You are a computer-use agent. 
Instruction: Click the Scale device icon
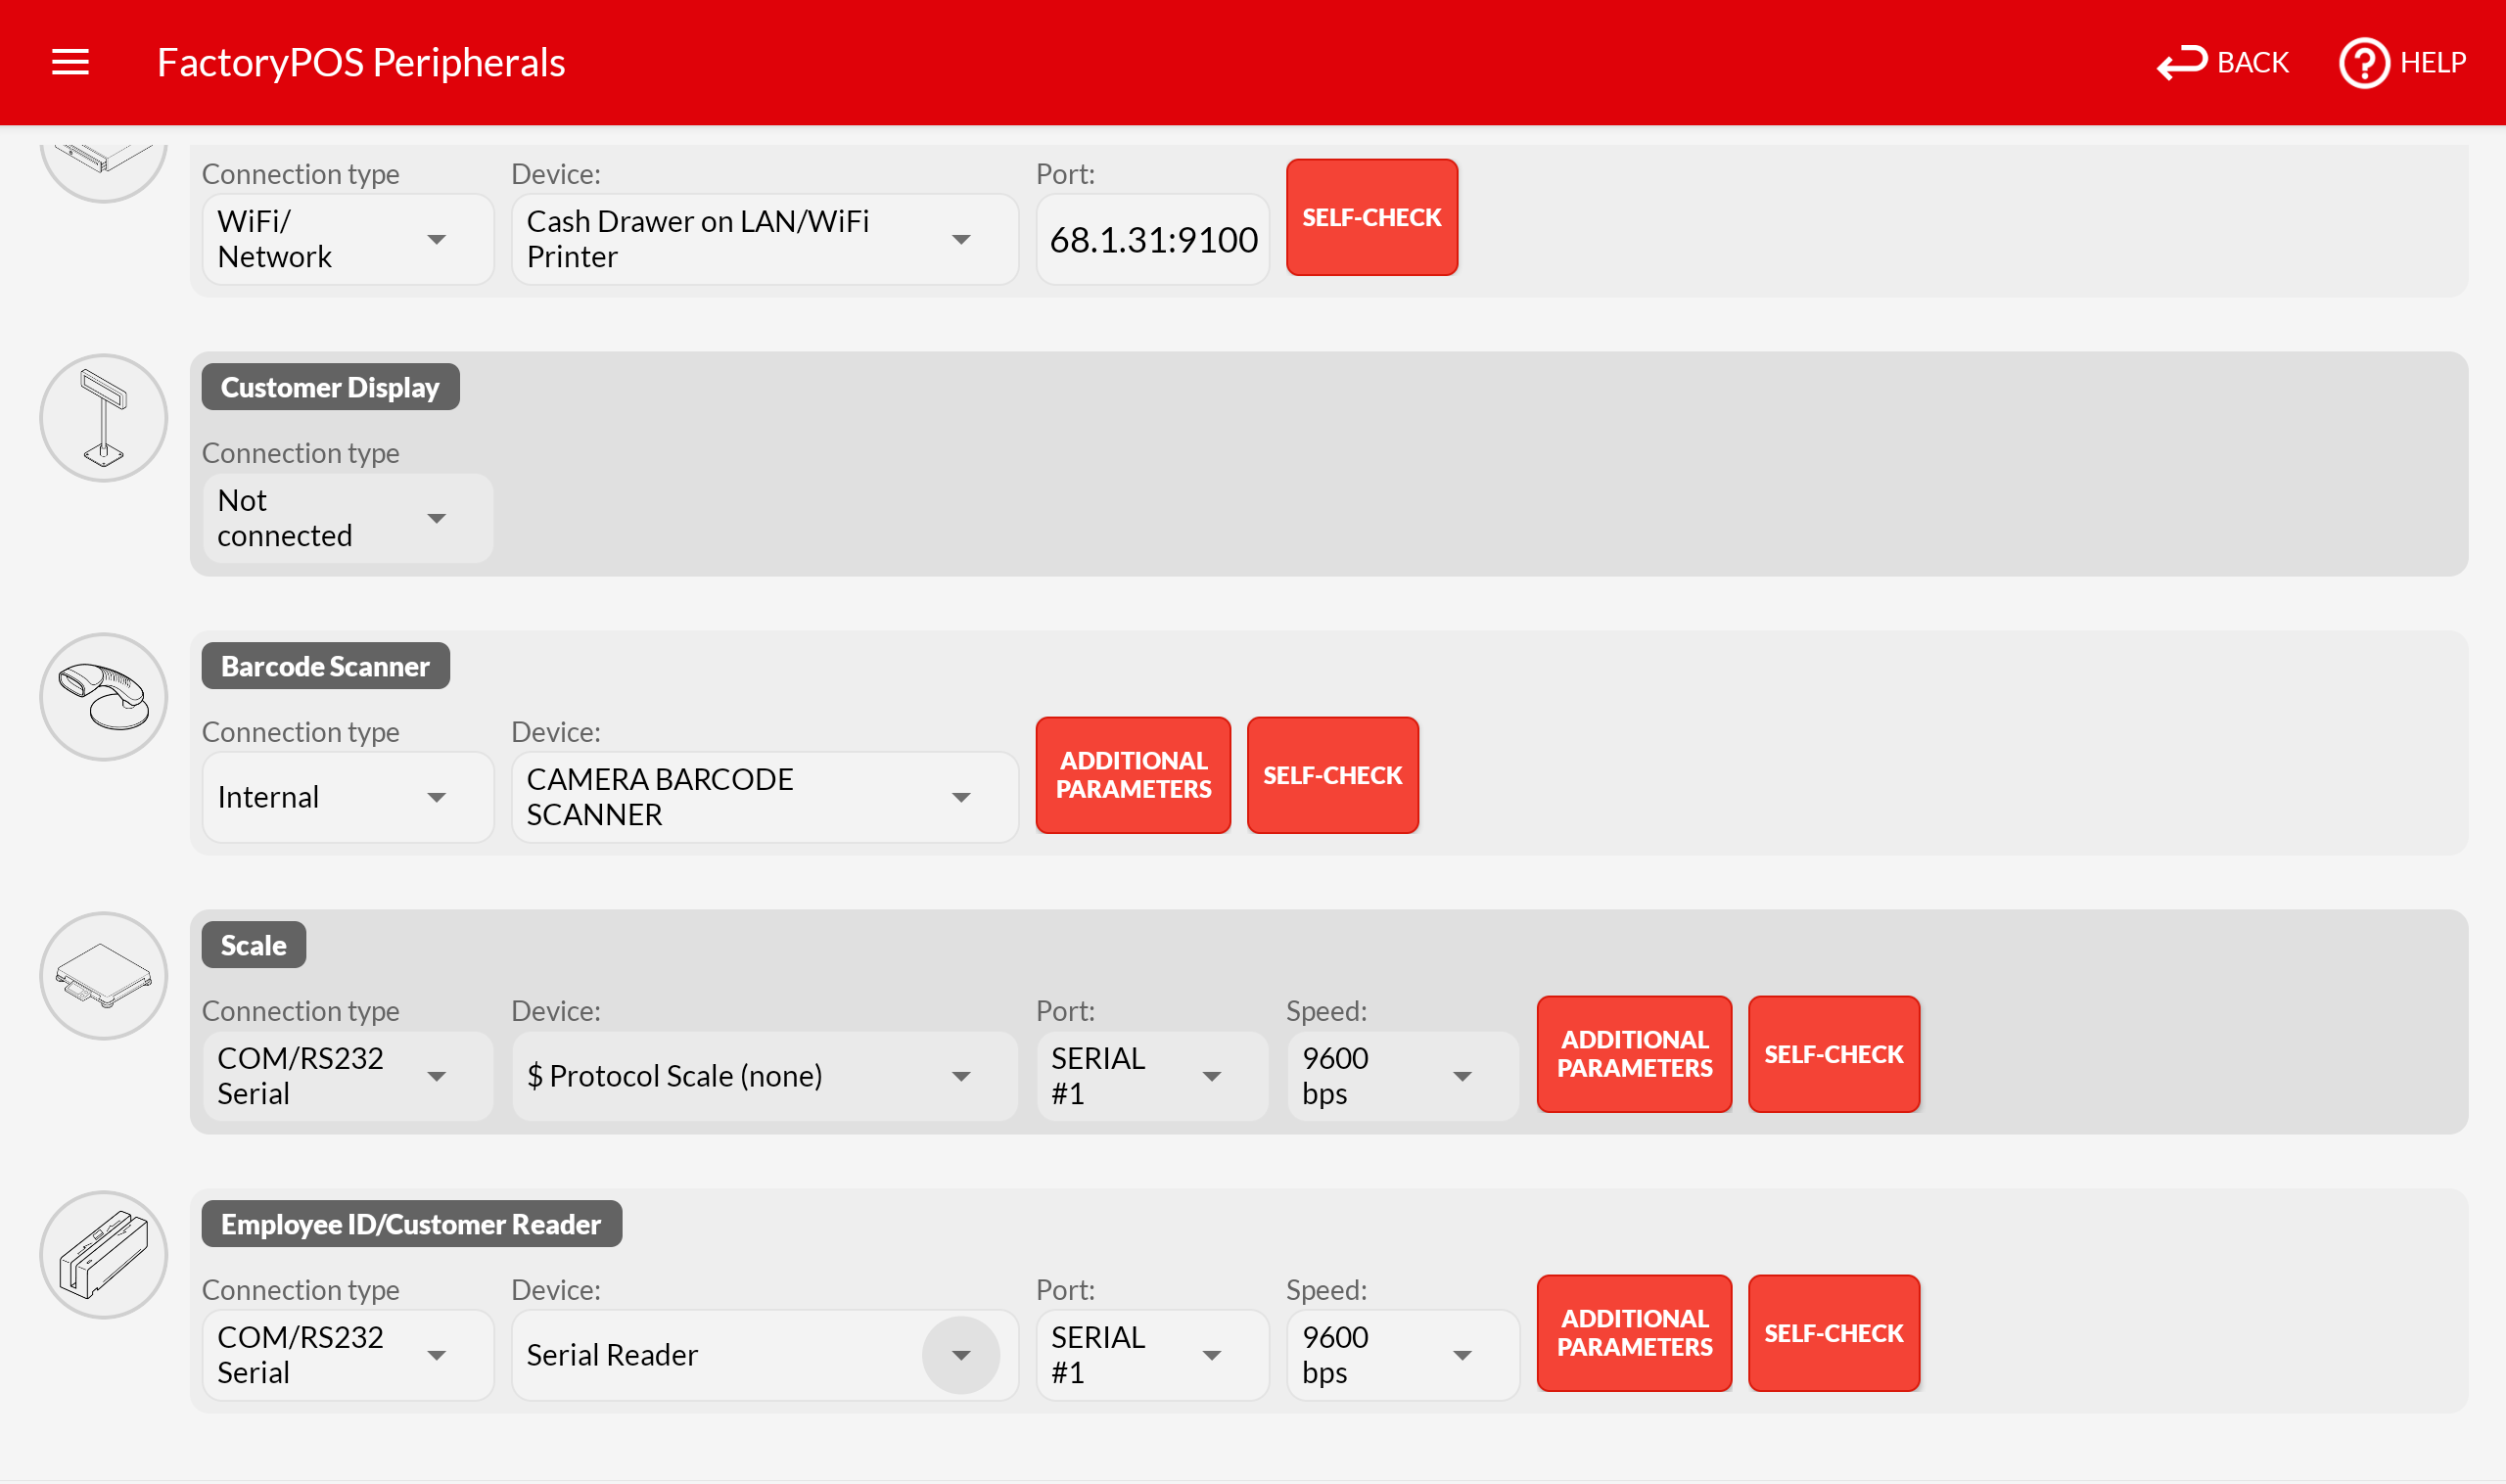[x=103, y=976]
